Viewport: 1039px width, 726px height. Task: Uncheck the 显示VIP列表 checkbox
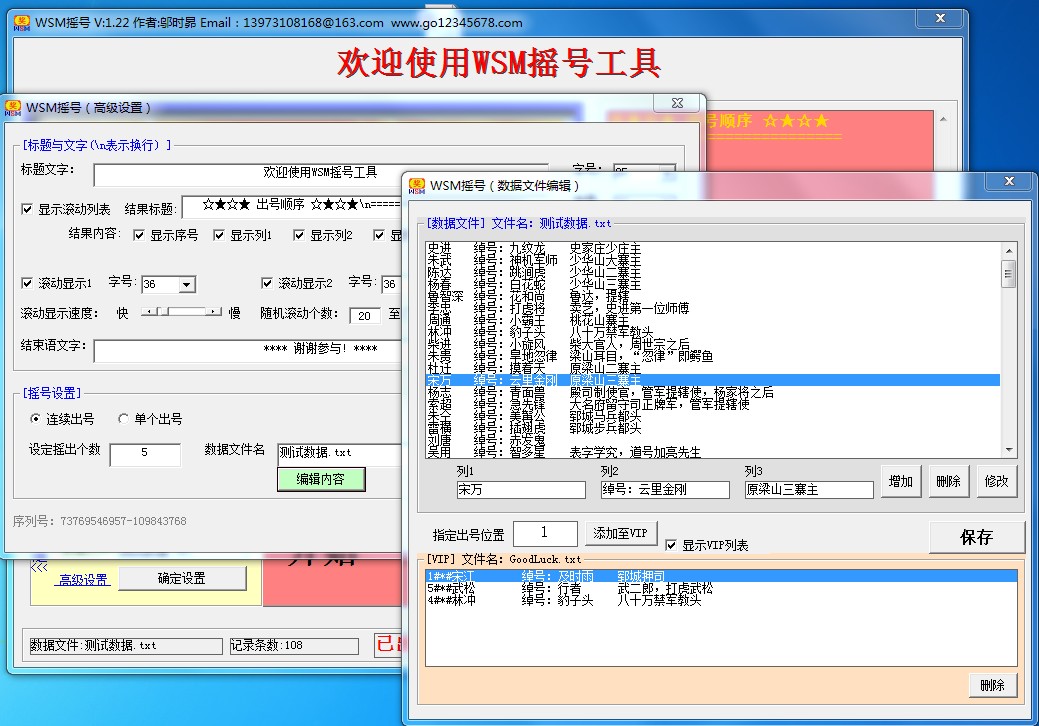[x=671, y=545]
